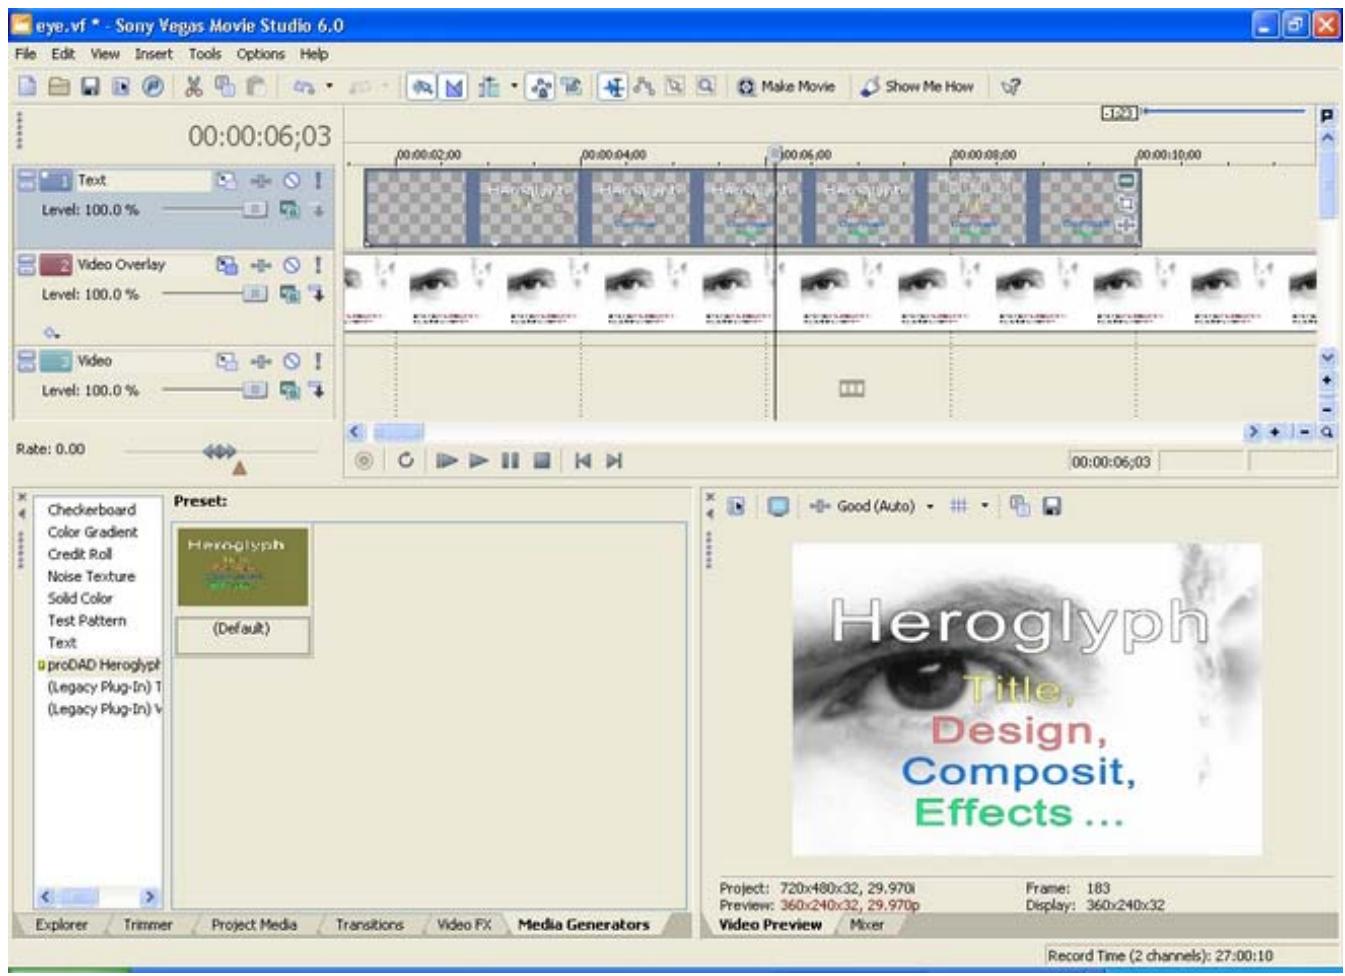The image size is (1345, 976).
Task: Create a new project with the blank page icon
Action: [x=28, y=87]
